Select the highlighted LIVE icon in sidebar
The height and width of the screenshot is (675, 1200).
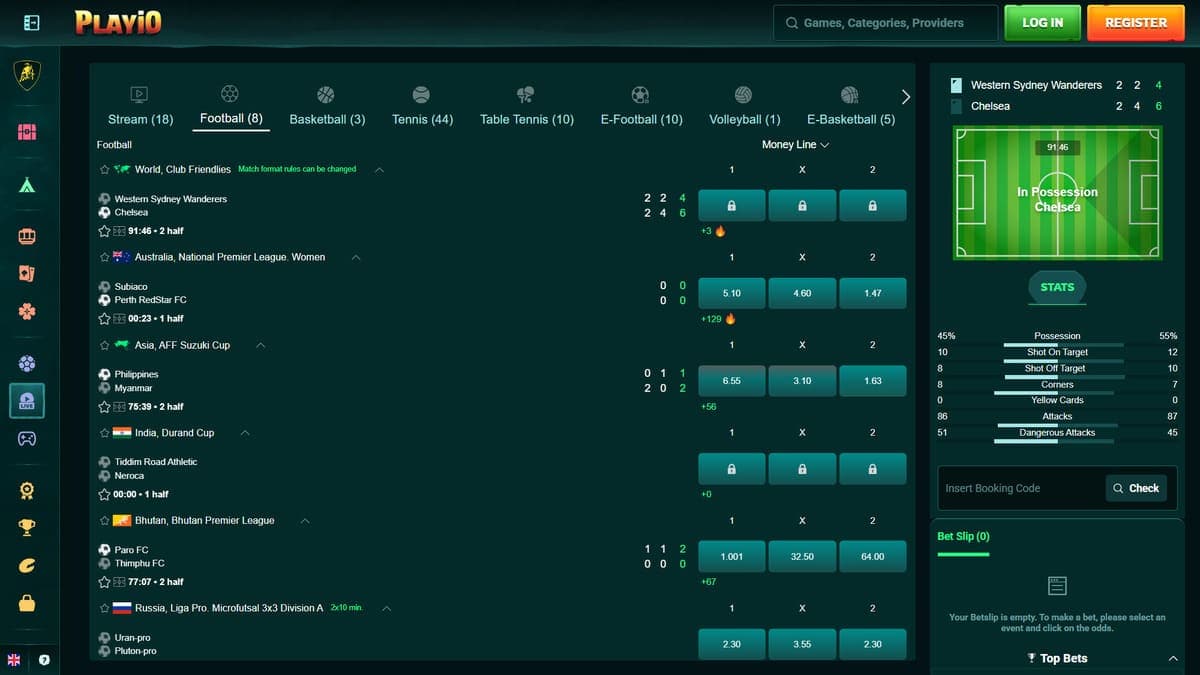[27, 400]
